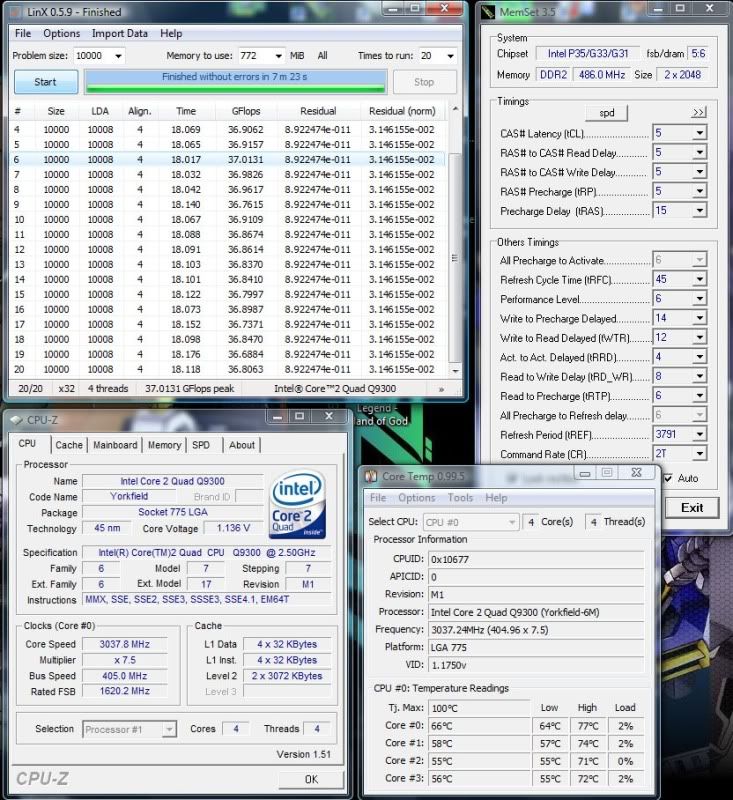Open the Import Data menu in LinX
Image resolution: width=733 pixels, height=800 pixels.
(121, 33)
